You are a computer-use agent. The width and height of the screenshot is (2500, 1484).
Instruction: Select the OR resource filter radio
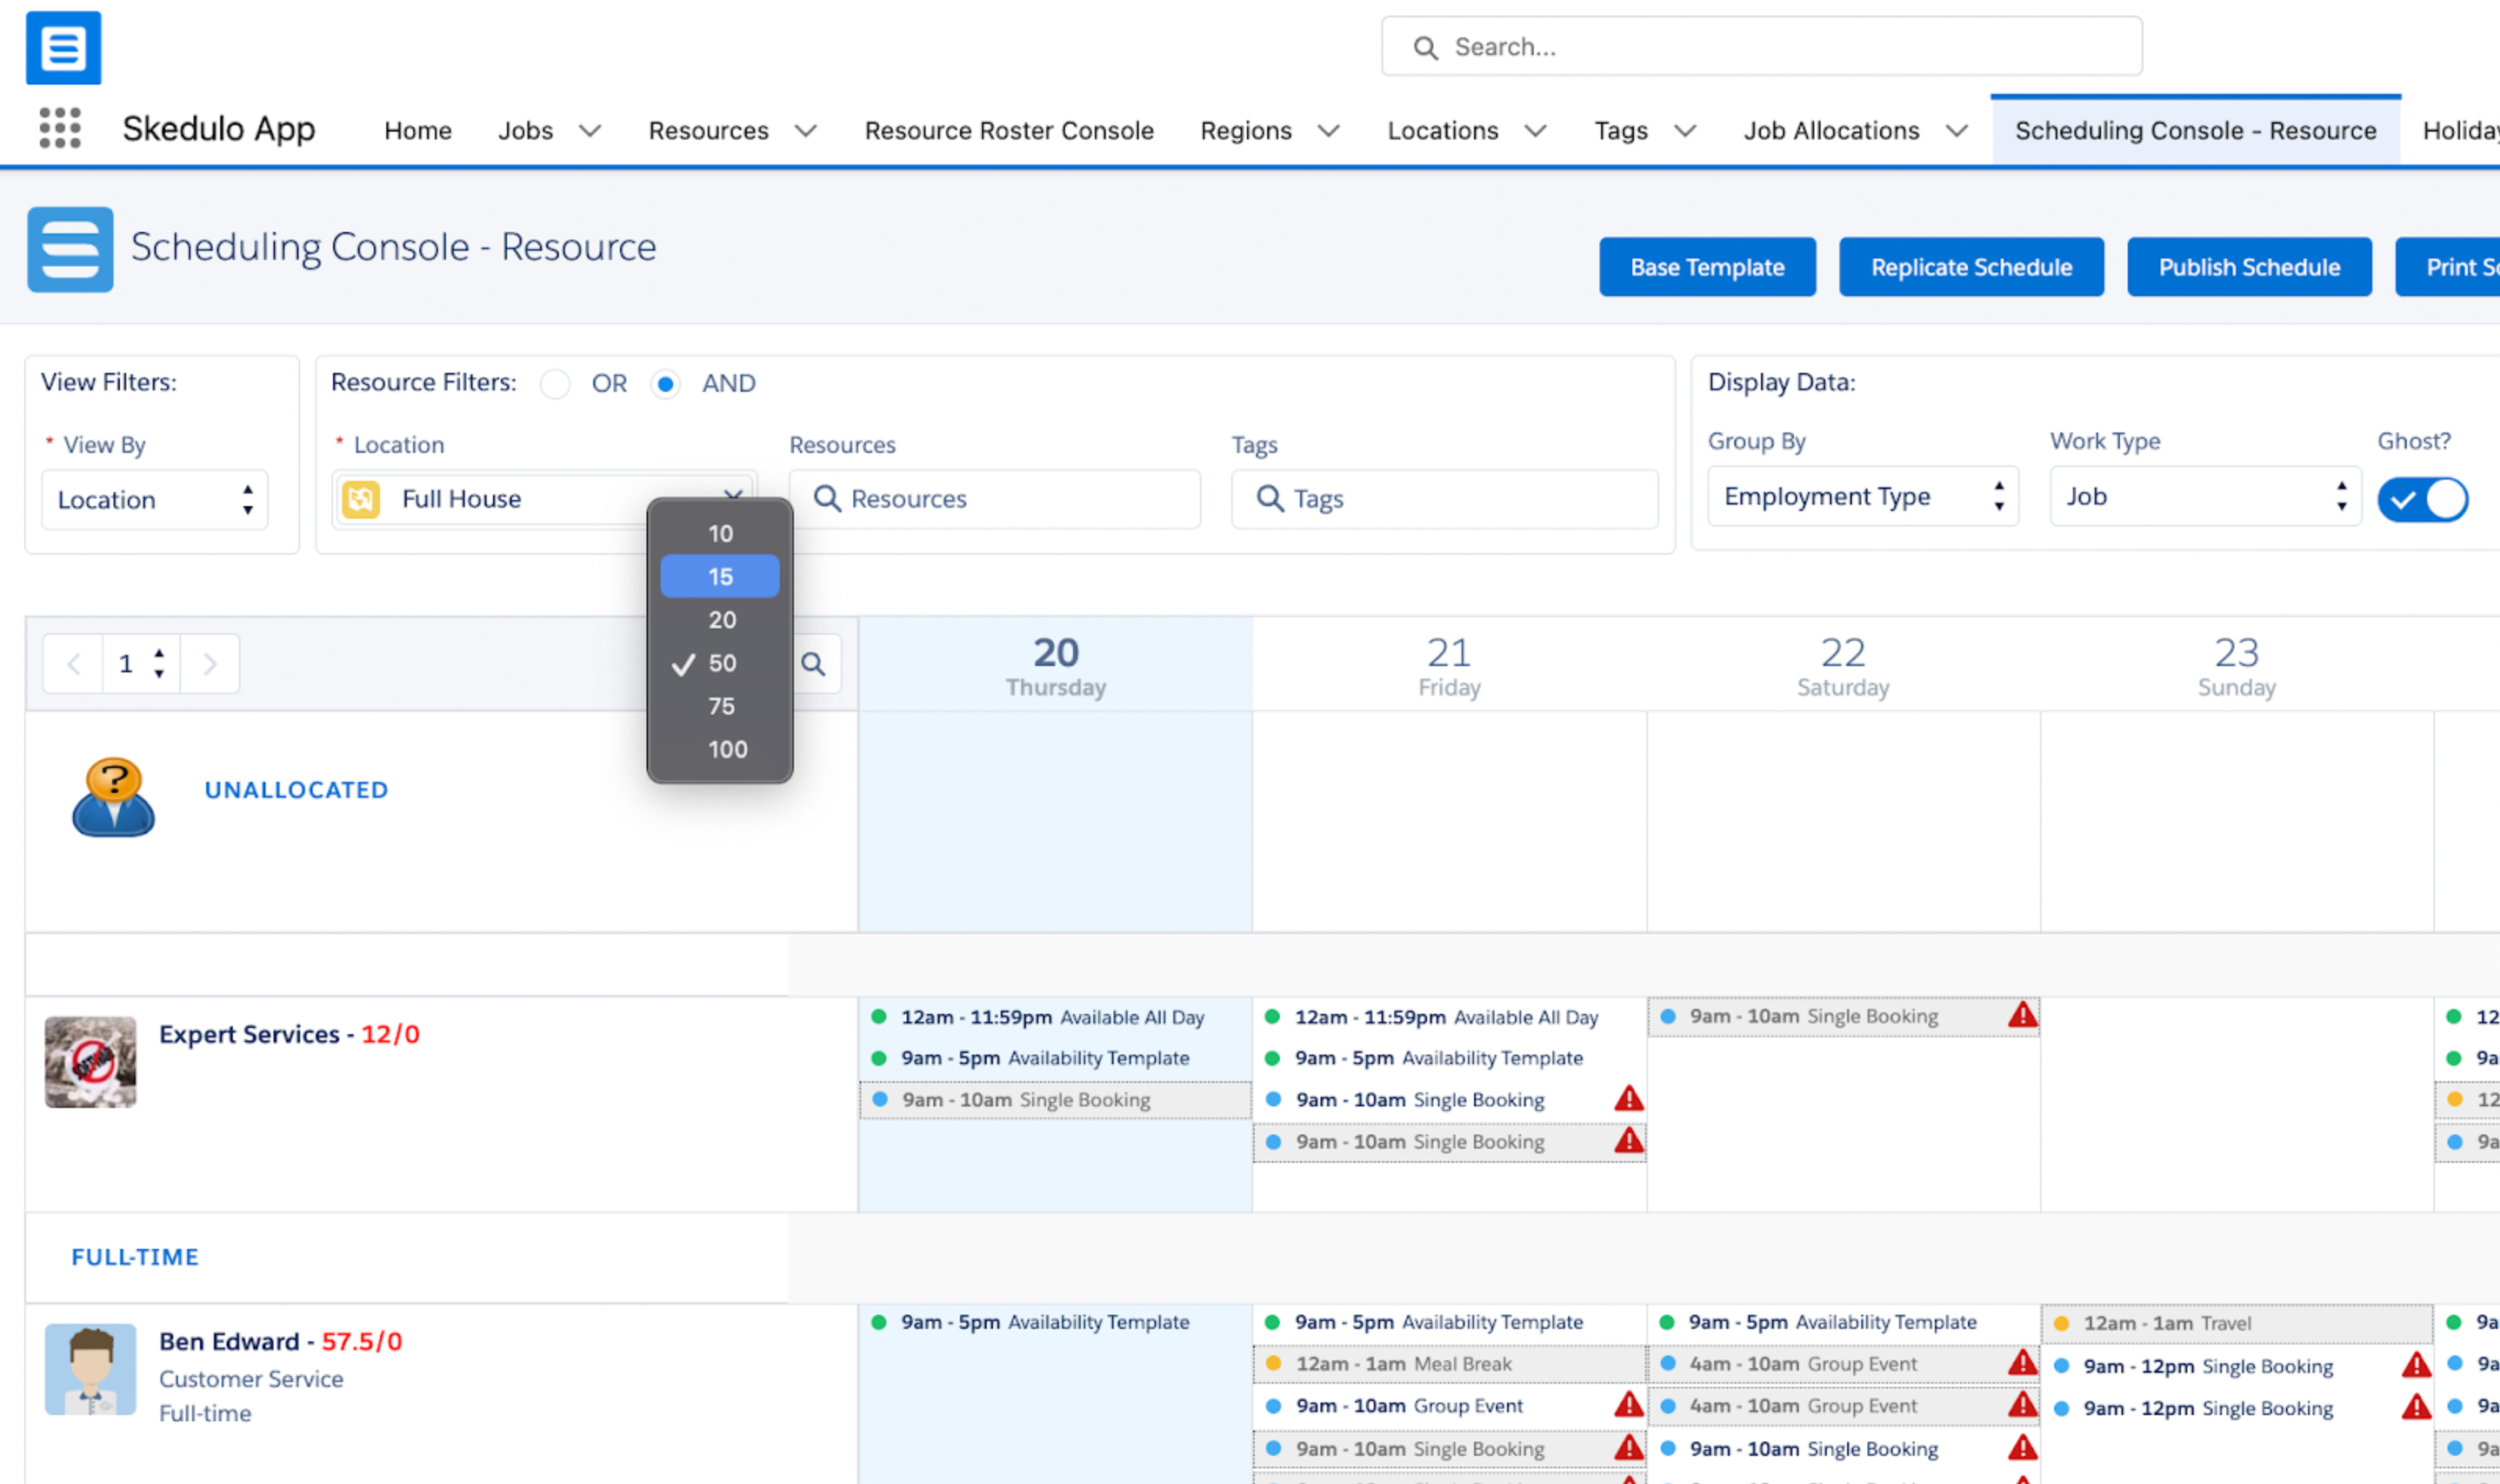[x=555, y=384]
